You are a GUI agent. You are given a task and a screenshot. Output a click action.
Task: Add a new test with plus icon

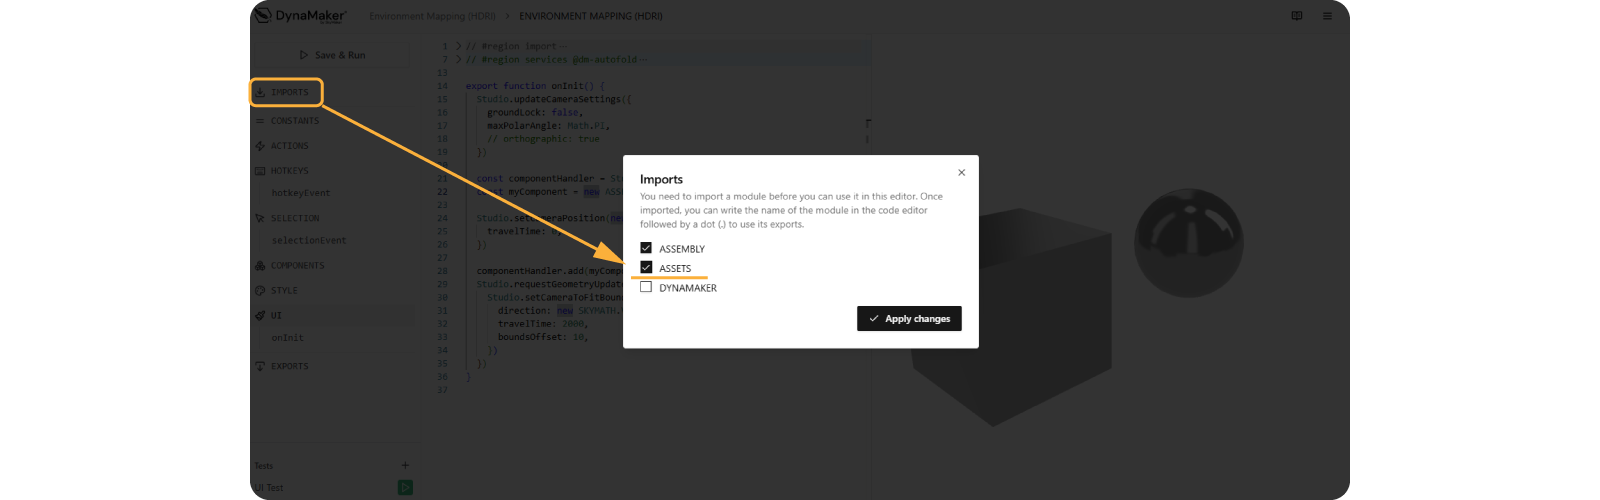(x=405, y=465)
